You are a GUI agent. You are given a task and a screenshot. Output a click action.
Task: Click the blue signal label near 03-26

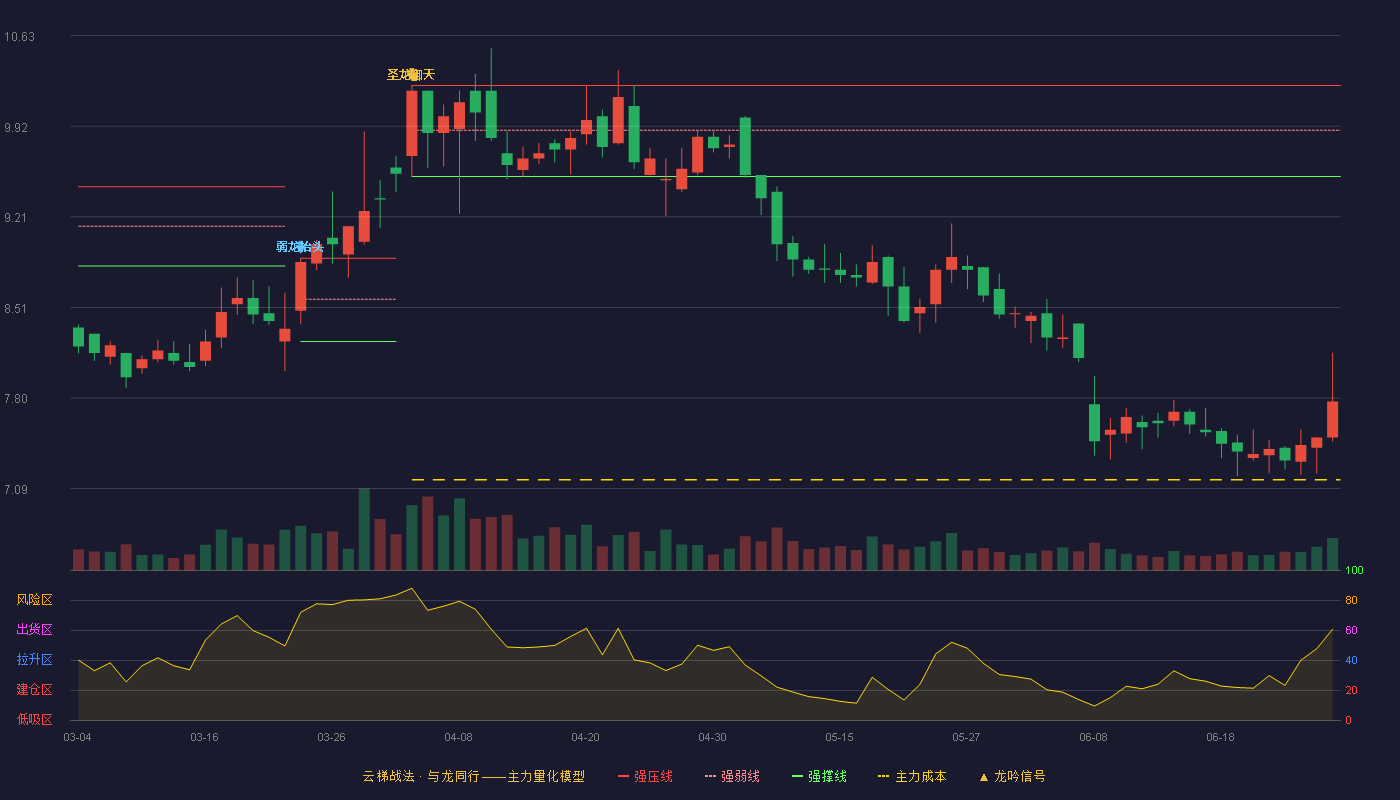[x=300, y=247]
